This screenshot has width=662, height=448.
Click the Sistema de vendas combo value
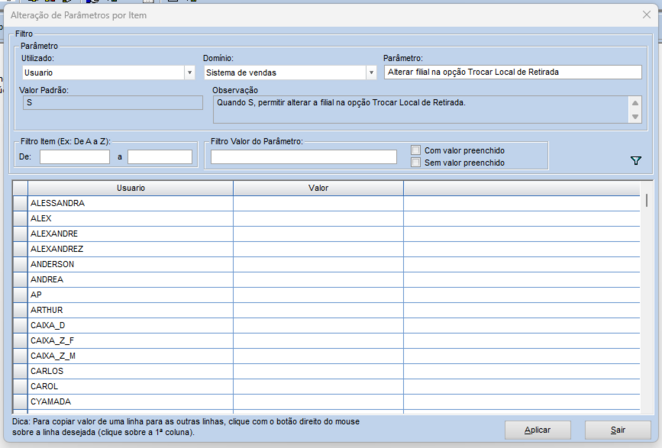[285, 73]
